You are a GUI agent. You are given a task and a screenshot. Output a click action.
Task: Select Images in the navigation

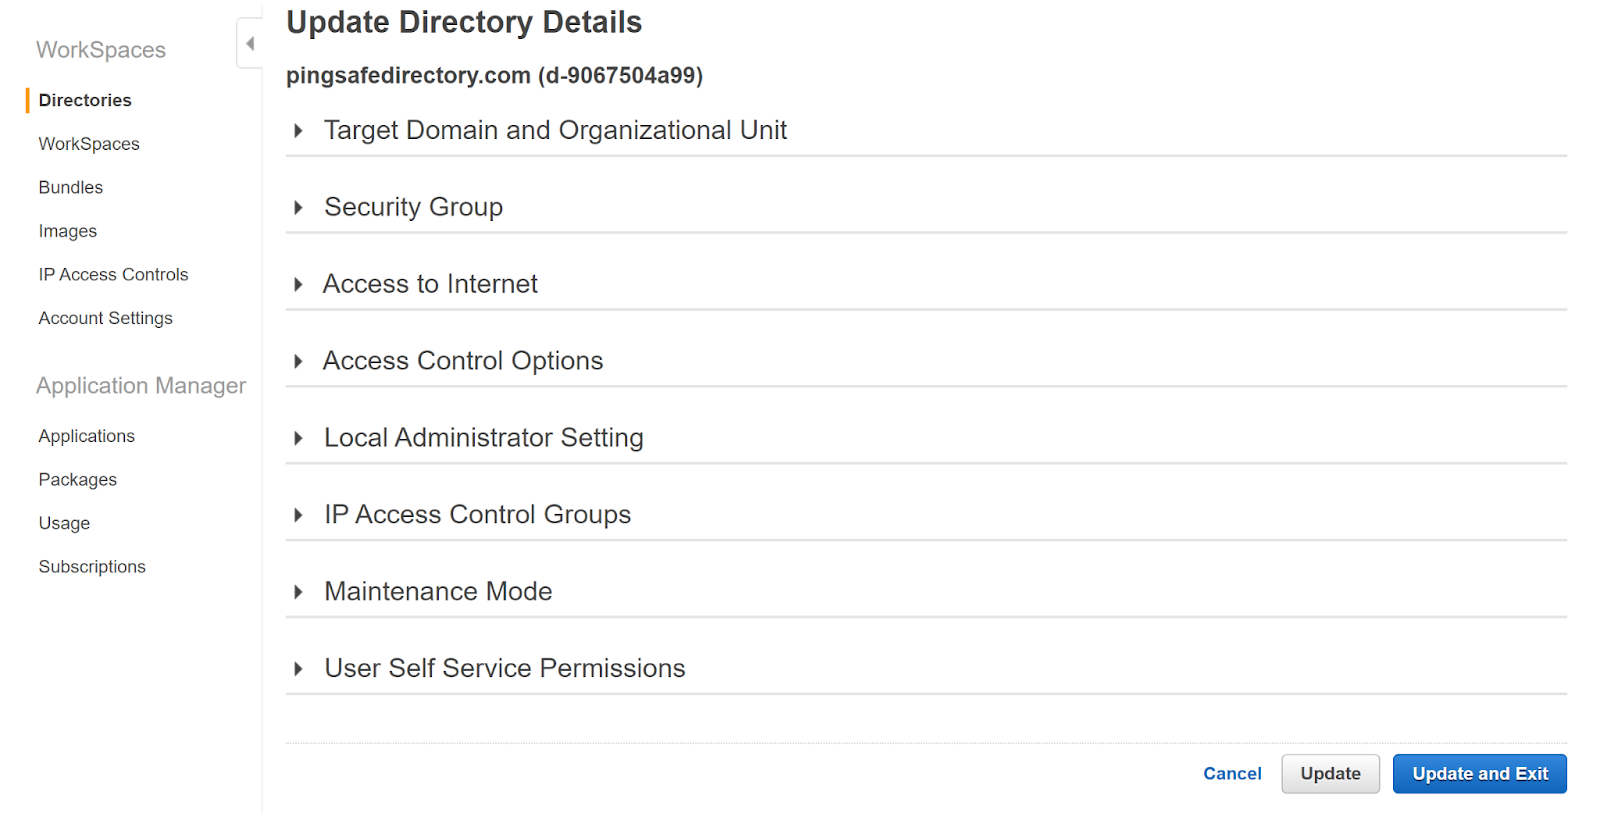[x=68, y=231]
